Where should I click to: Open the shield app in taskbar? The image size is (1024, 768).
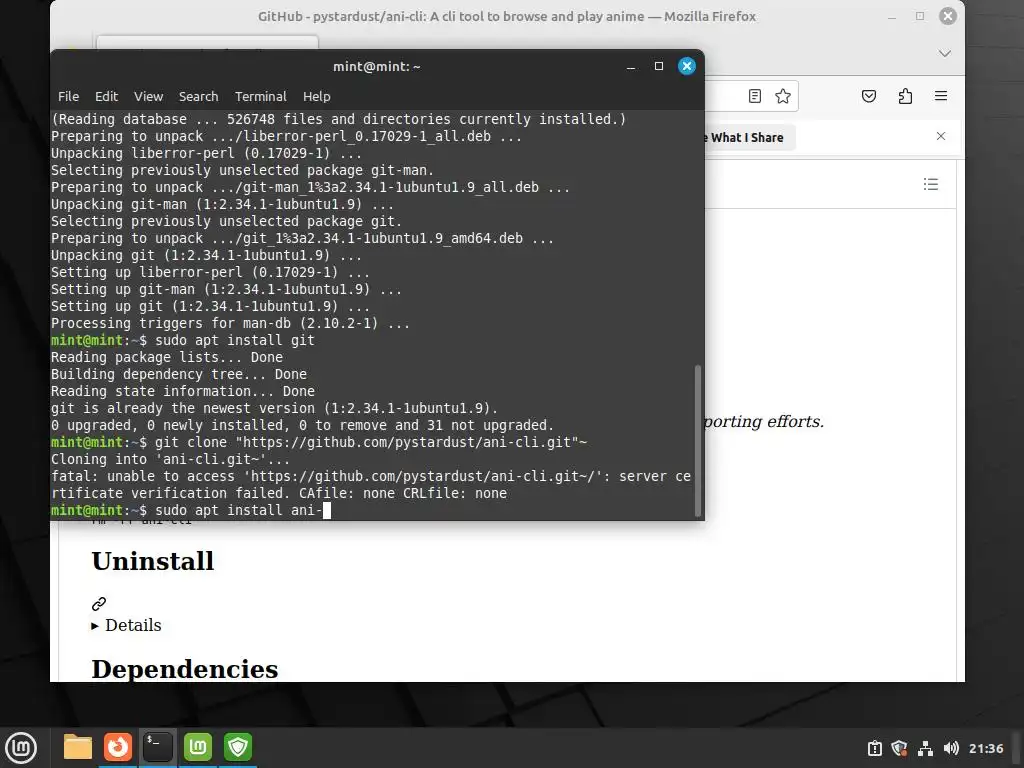pyautogui.click(x=238, y=747)
